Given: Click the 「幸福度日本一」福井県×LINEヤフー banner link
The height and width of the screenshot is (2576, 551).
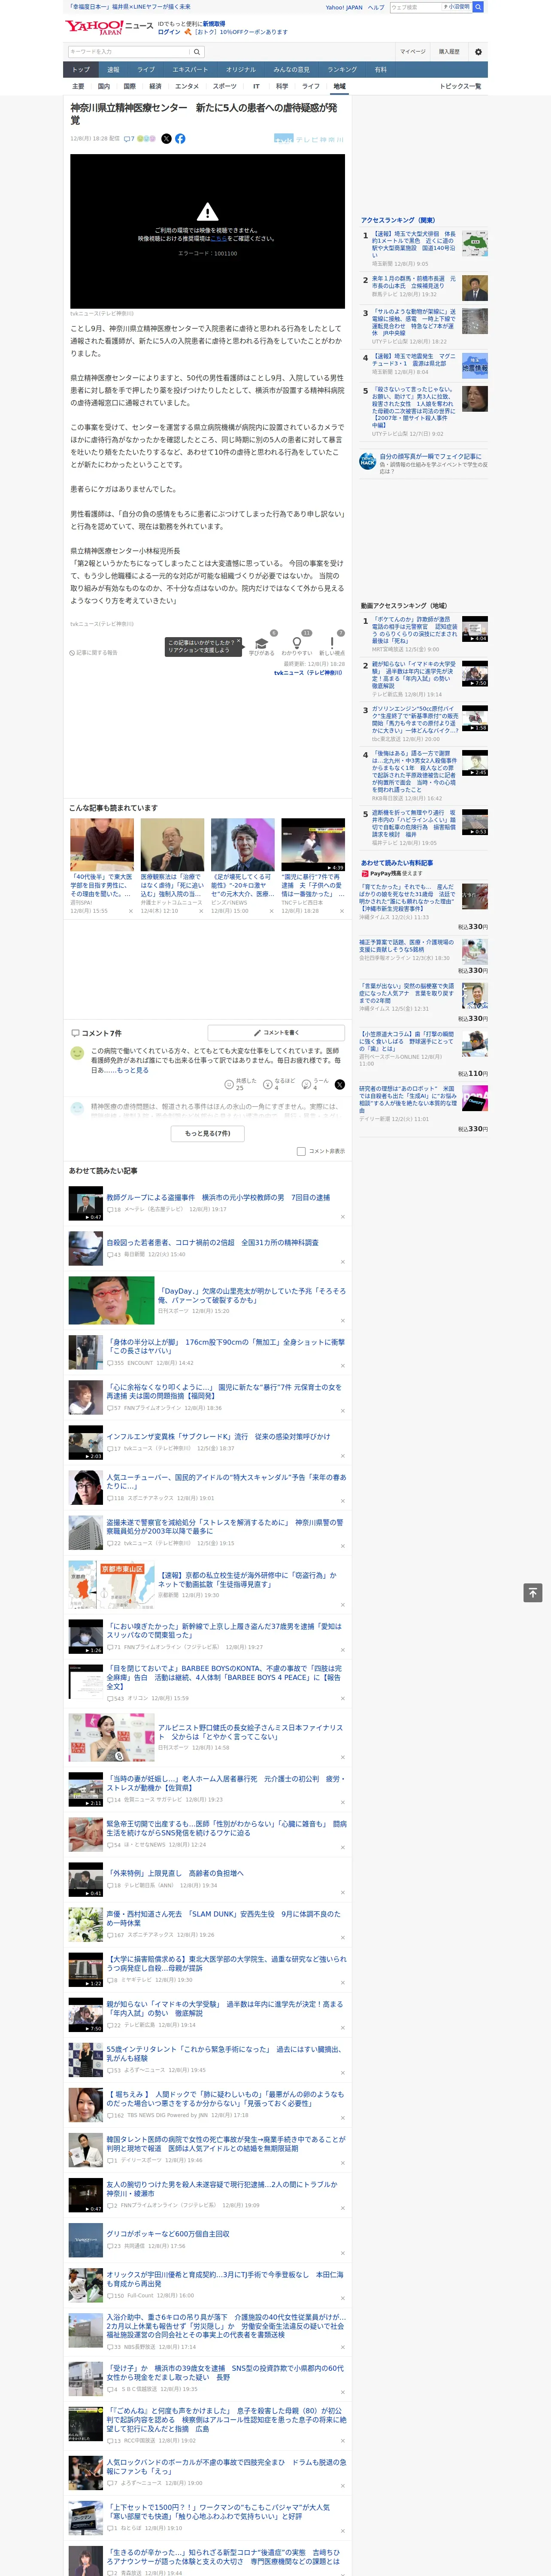Looking at the screenshot, I should coord(130,7).
